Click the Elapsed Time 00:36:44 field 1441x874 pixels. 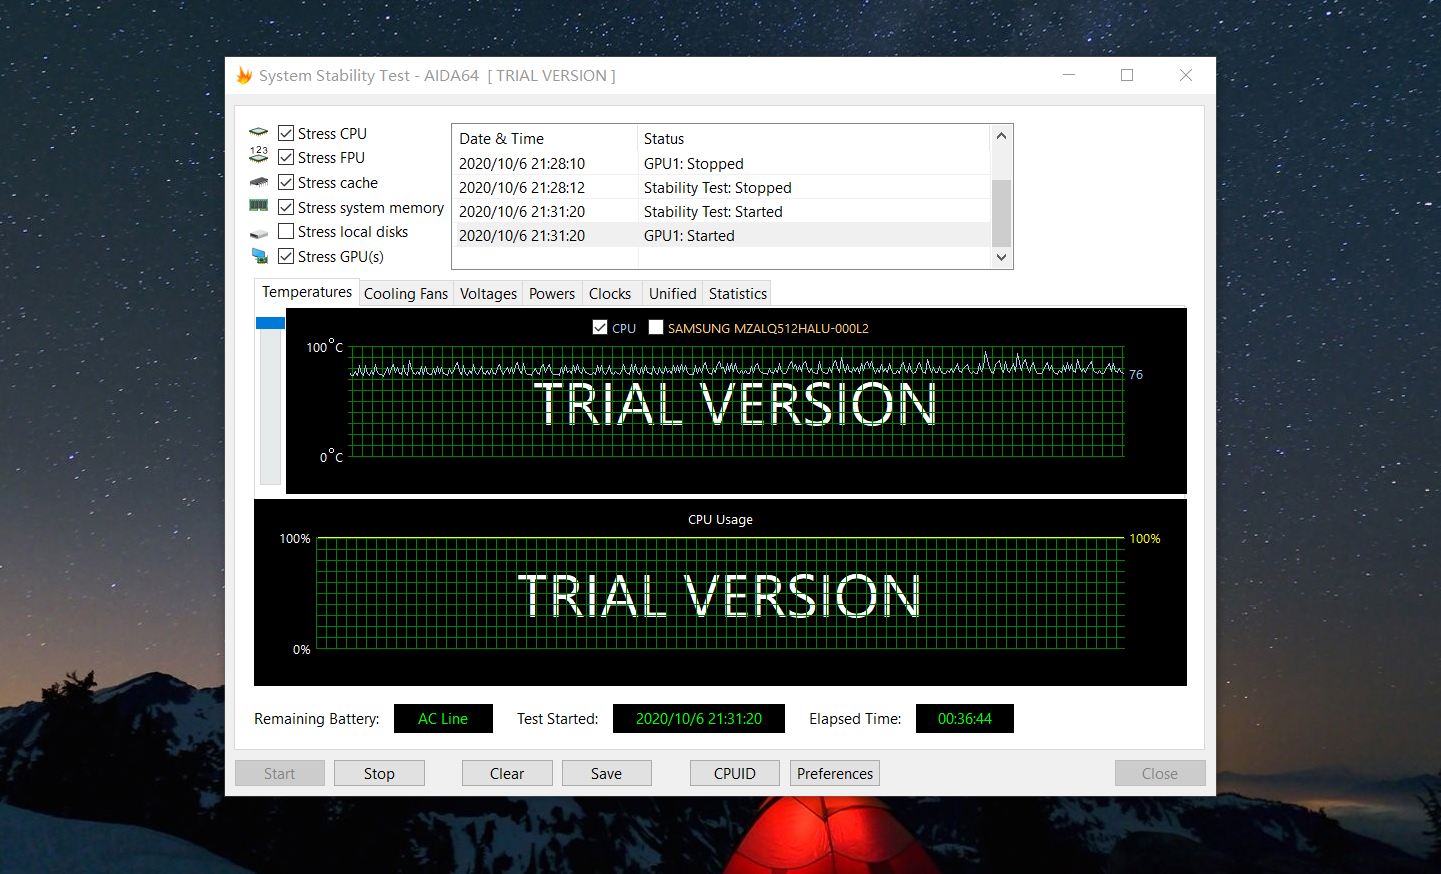pyautogui.click(x=965, y=718)
